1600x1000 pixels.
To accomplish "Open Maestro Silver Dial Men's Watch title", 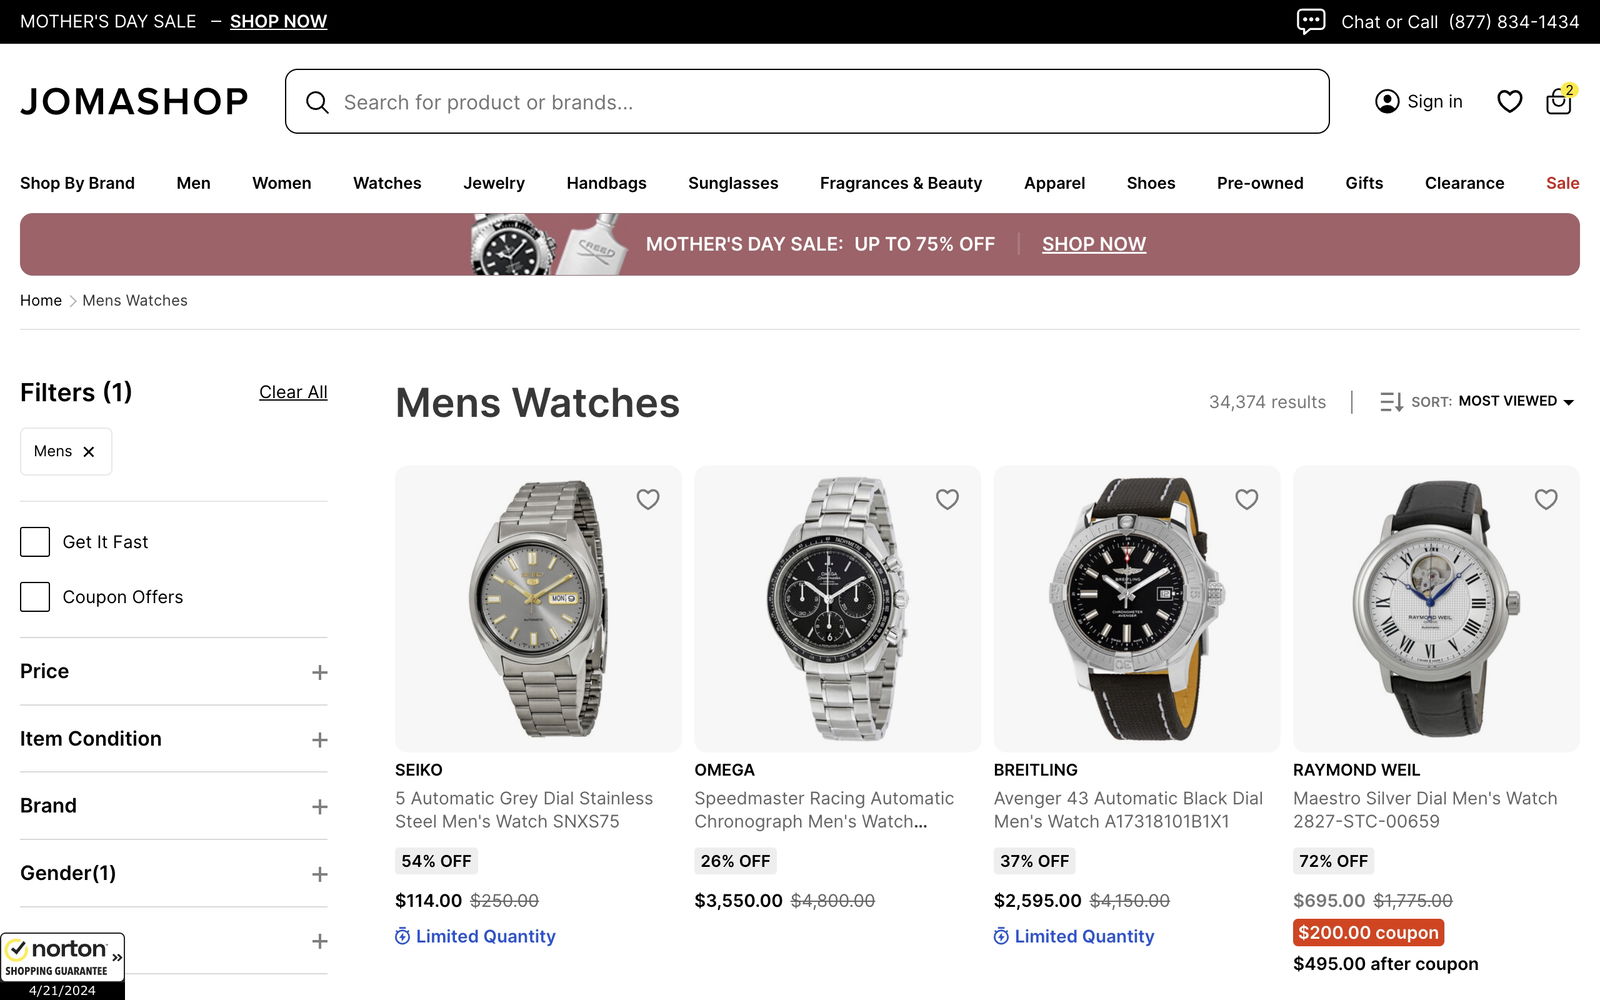I will 1425,810.
